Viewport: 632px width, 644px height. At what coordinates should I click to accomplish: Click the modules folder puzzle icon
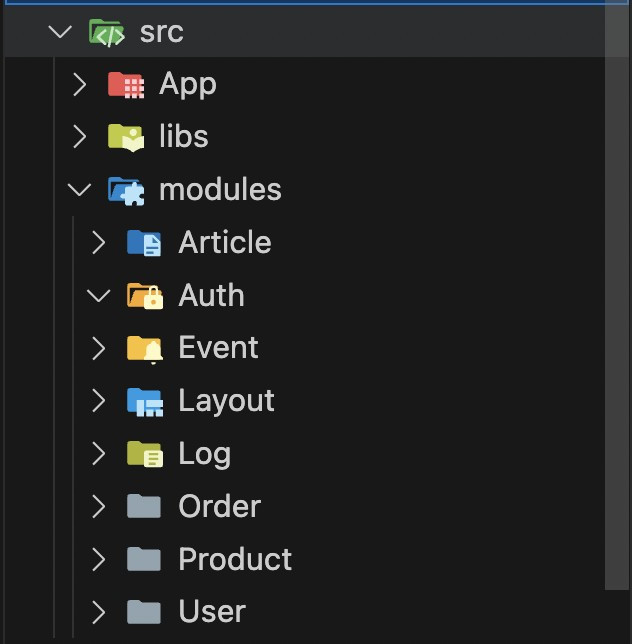point(126,190)
